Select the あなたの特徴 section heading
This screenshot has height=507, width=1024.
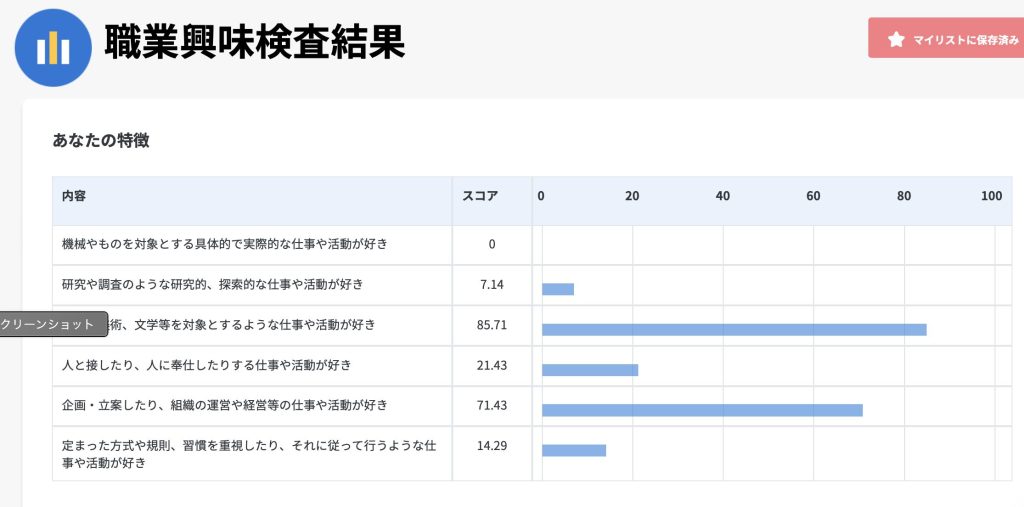point(101,140)
